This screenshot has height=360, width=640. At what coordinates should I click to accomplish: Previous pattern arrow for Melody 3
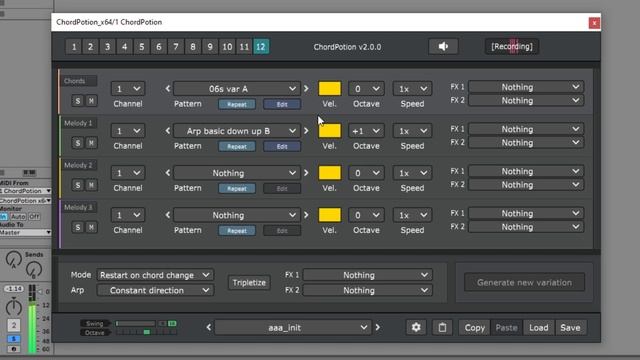pyautogui.click(x=168, y=215)
